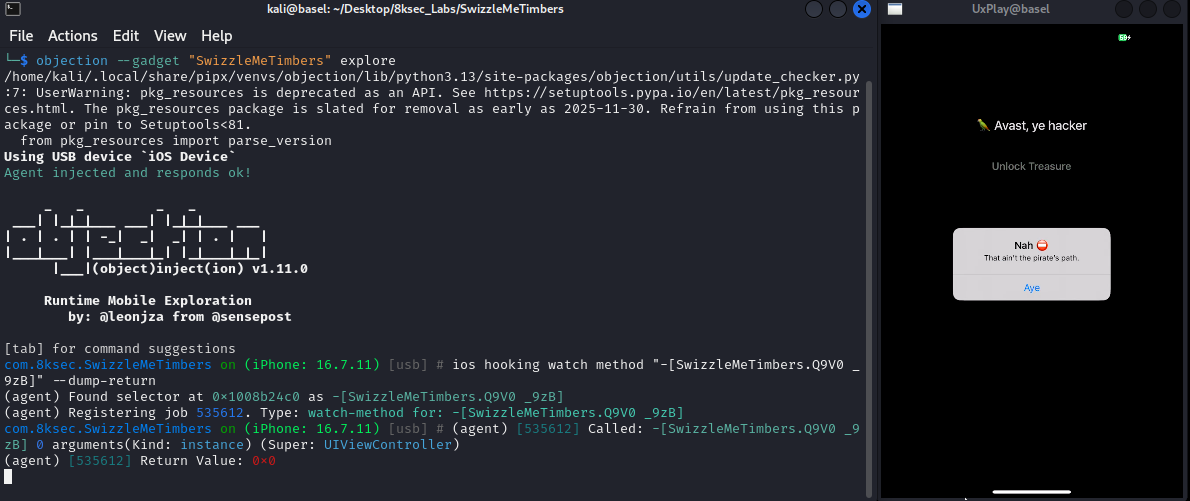Click 'Agent injected and responds ok!' text
Screen dimensions: 1190x501
tap(128, 172)
